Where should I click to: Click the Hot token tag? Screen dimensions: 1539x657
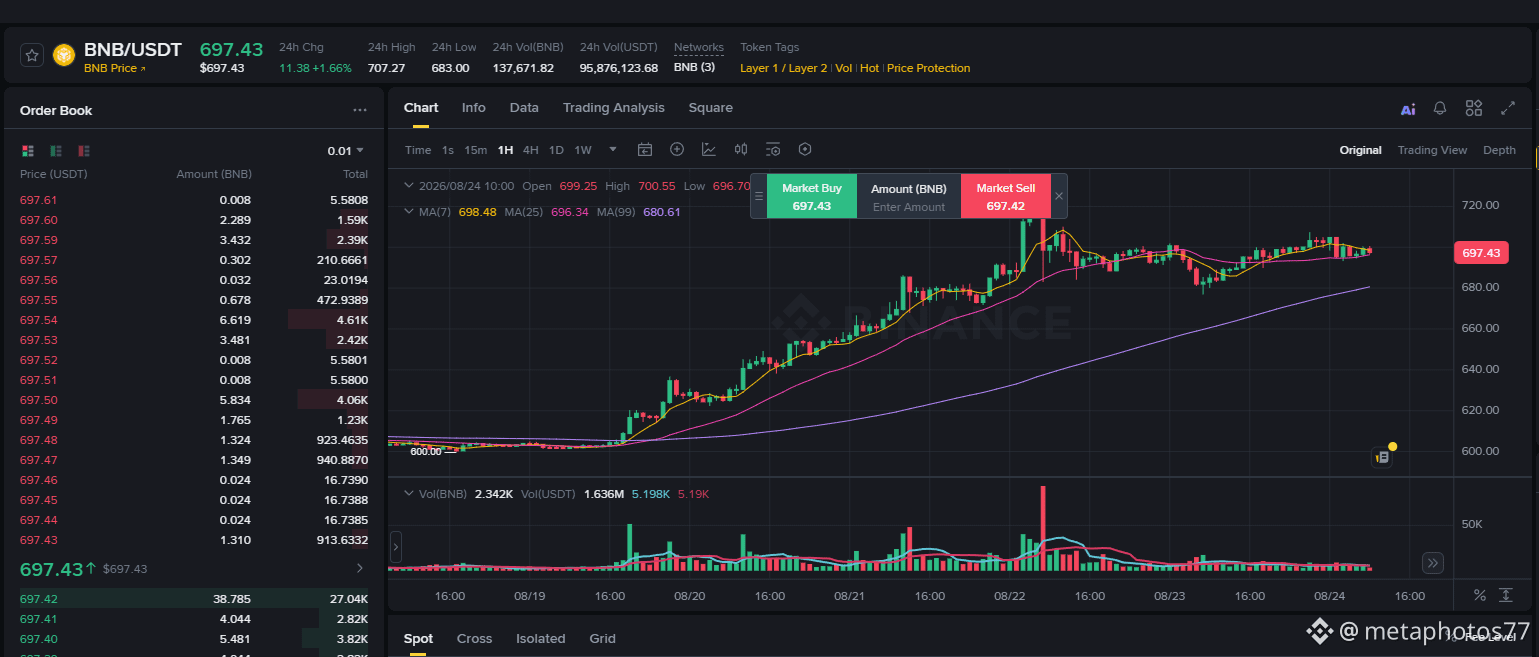tap(869, 68)
